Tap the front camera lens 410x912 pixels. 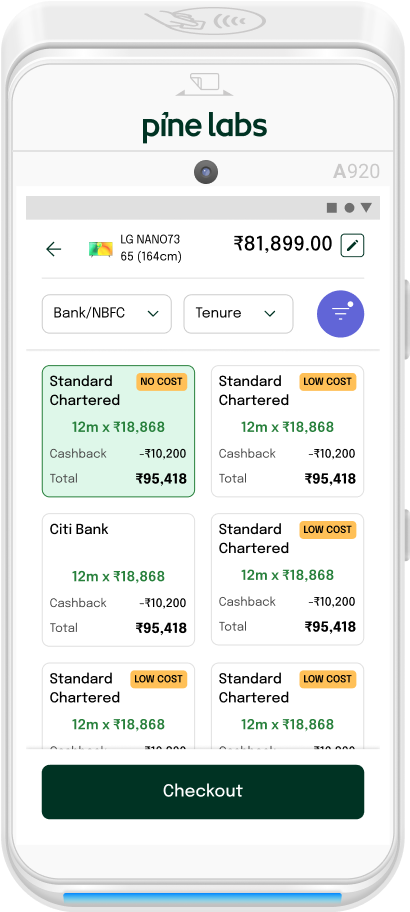pyautogui.click(x=206, y=172)
